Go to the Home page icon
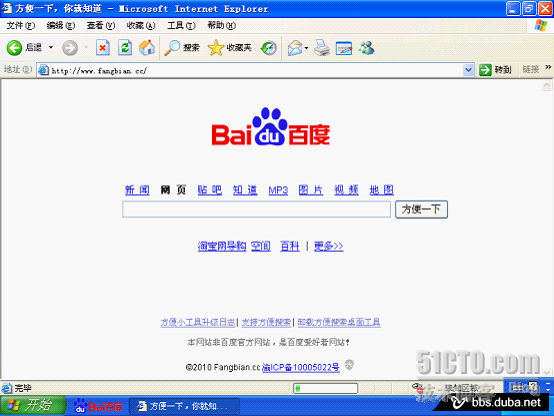 (147, 48)
